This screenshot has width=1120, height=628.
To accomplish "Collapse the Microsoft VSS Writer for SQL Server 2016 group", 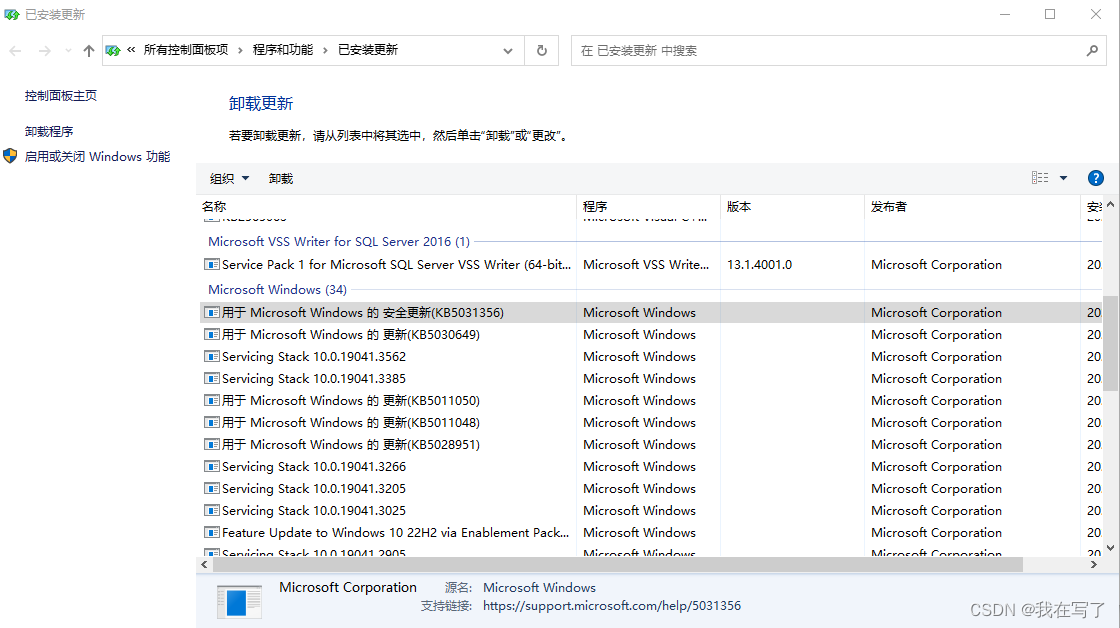I will pos(339,241).
